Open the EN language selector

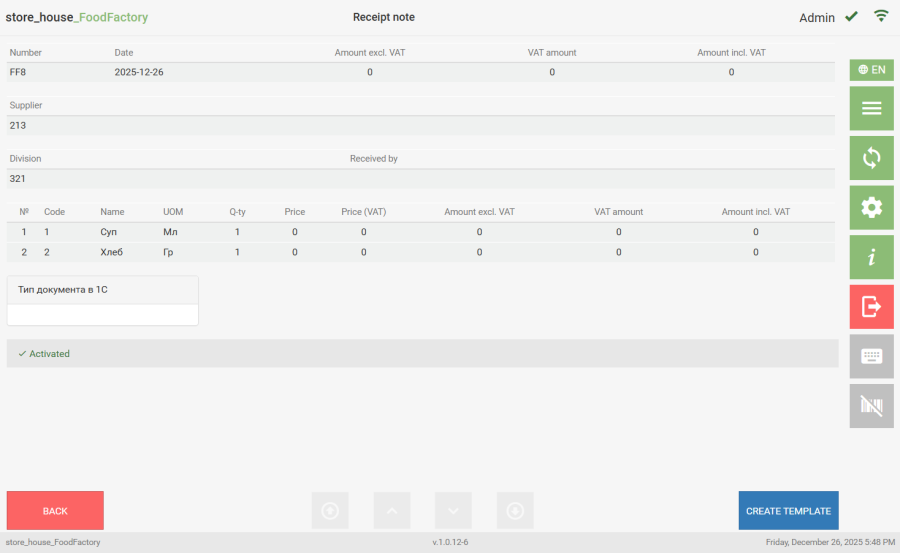click(871, 70)
